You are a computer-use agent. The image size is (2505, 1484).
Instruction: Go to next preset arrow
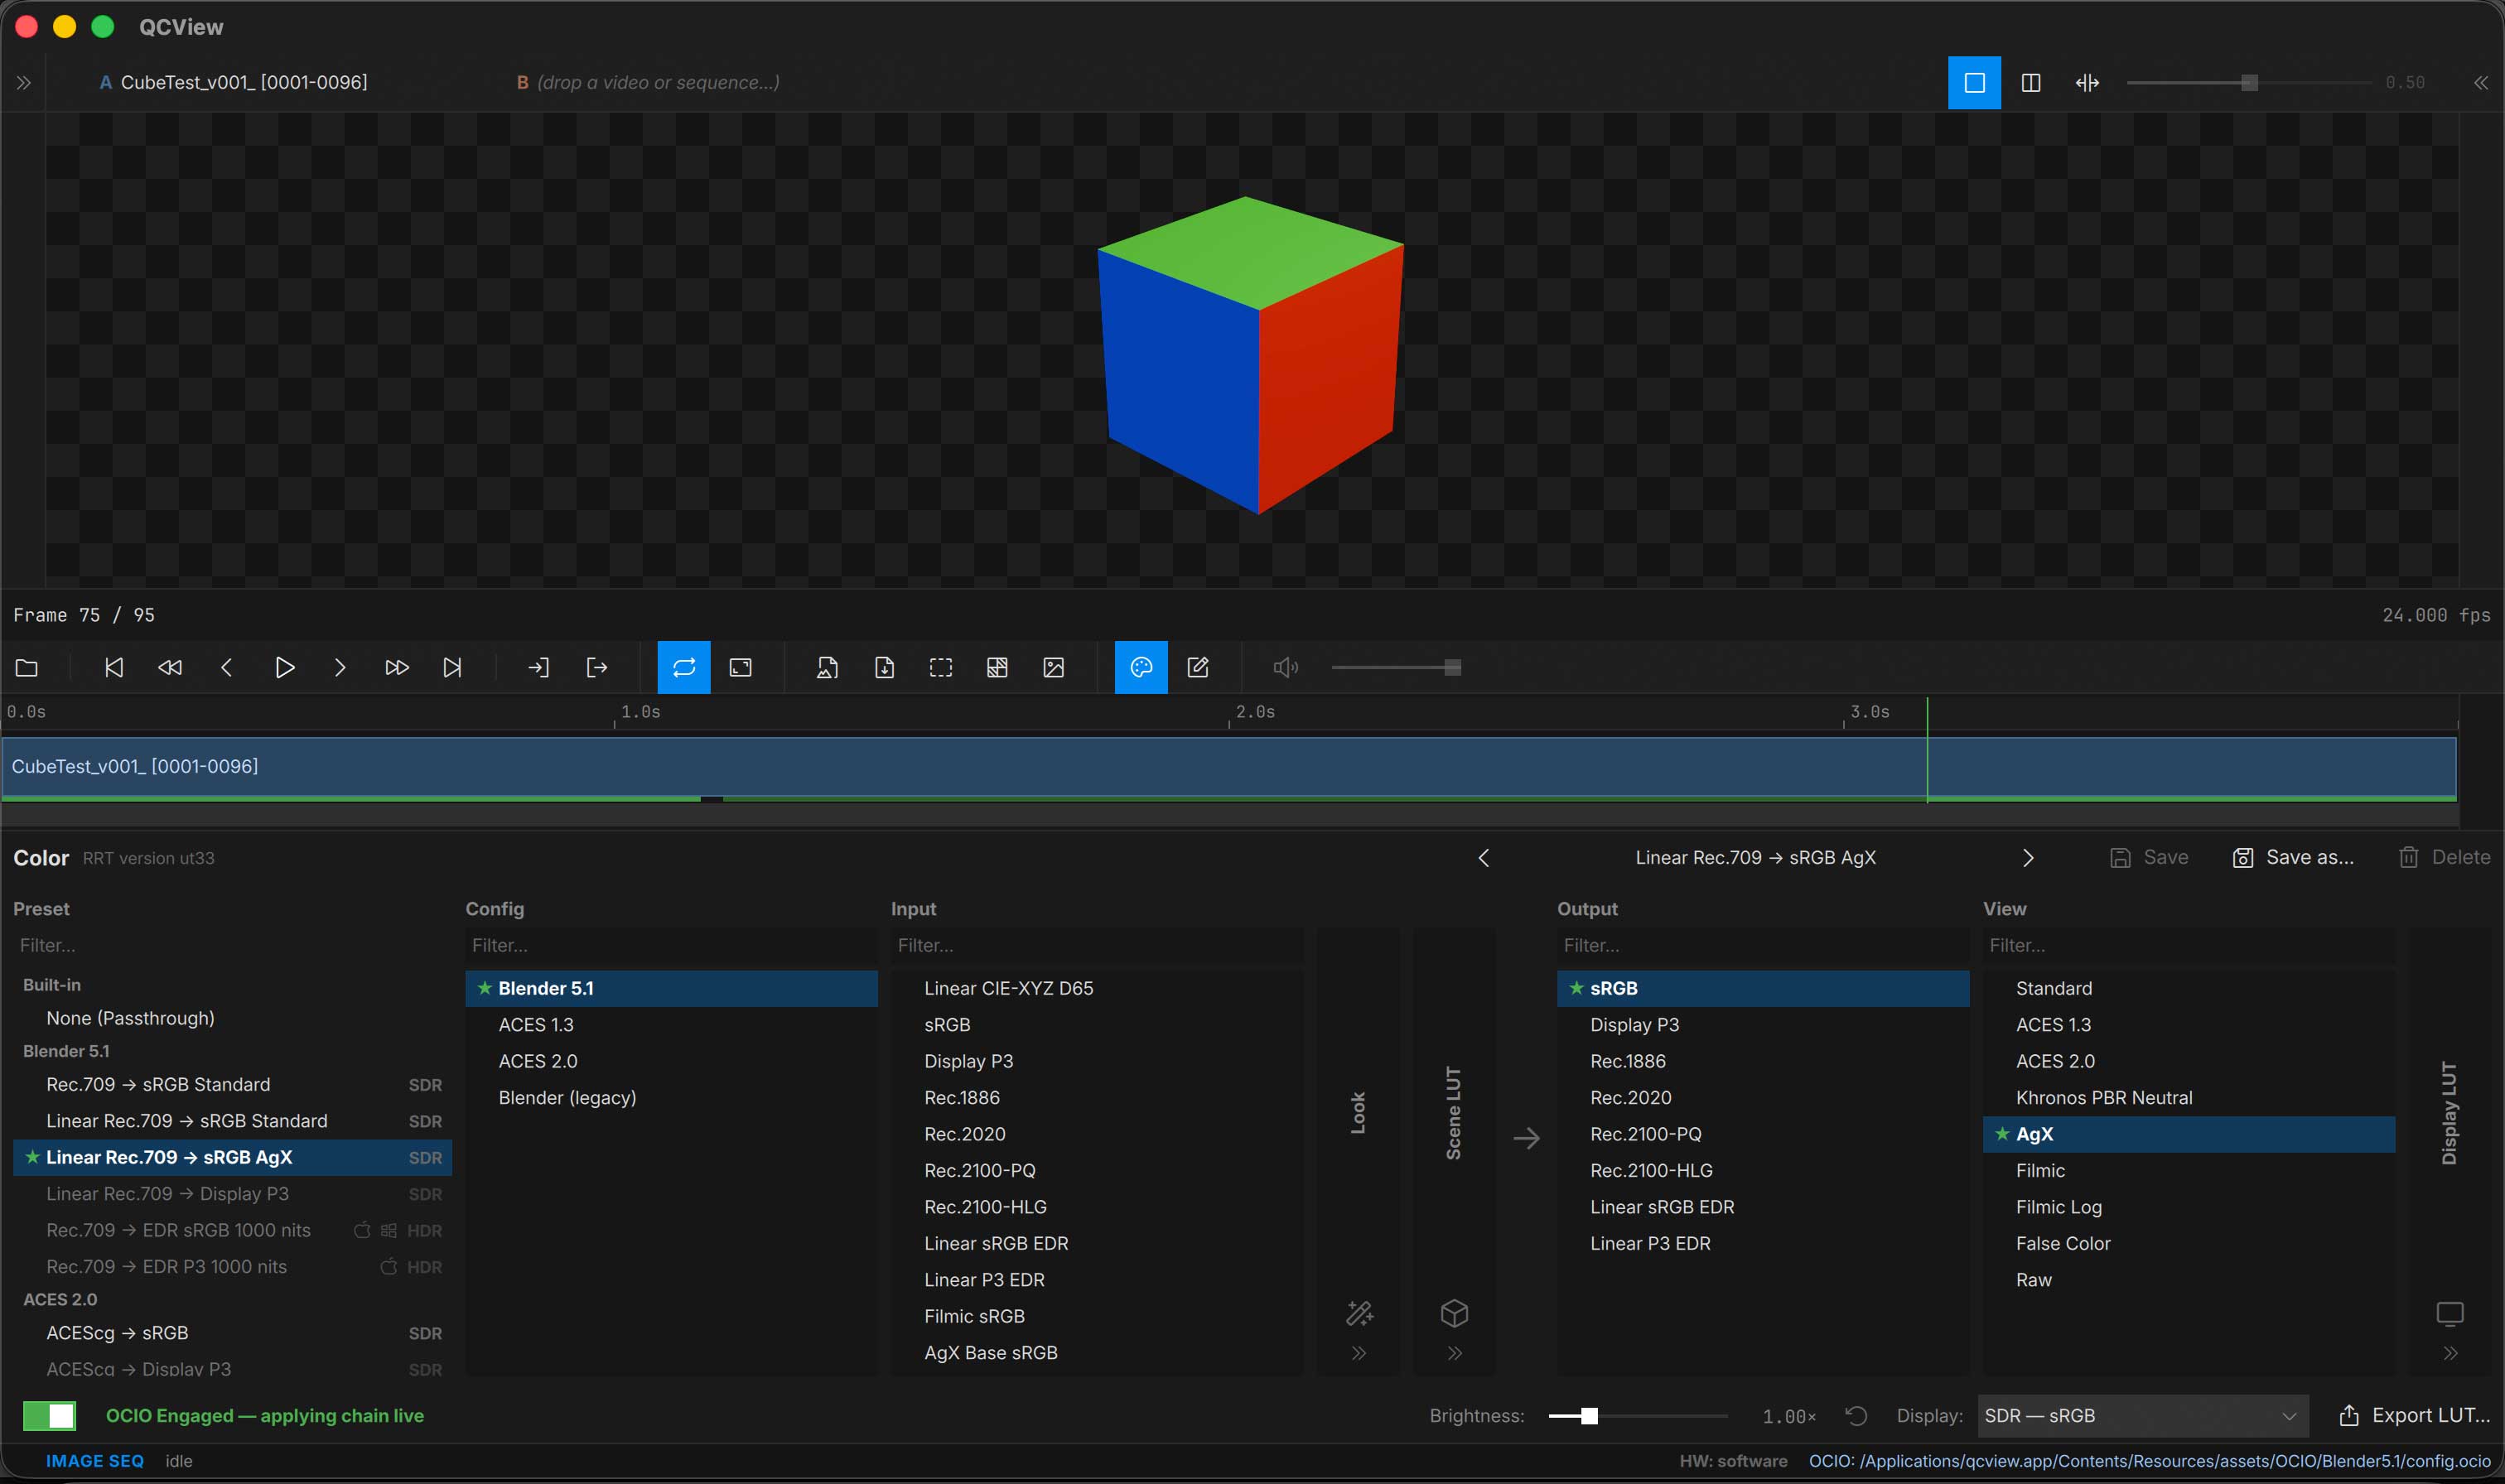pos(2027,858)
